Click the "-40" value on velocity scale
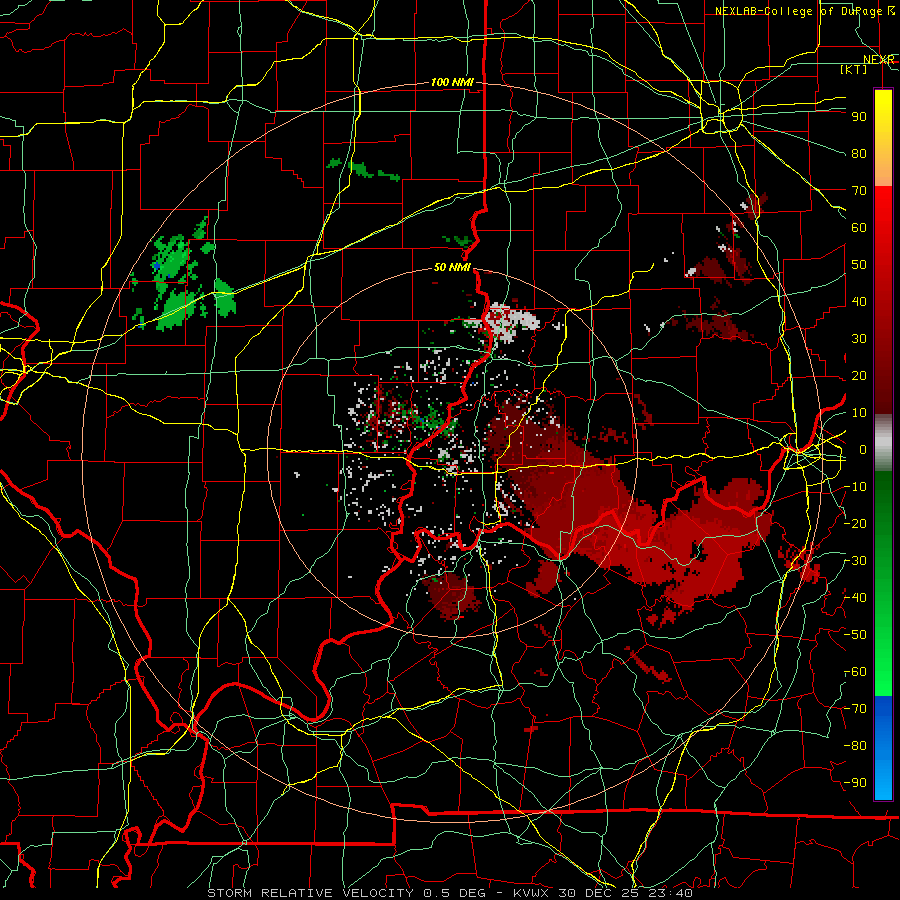900x900 pixels. click(855, 598)
